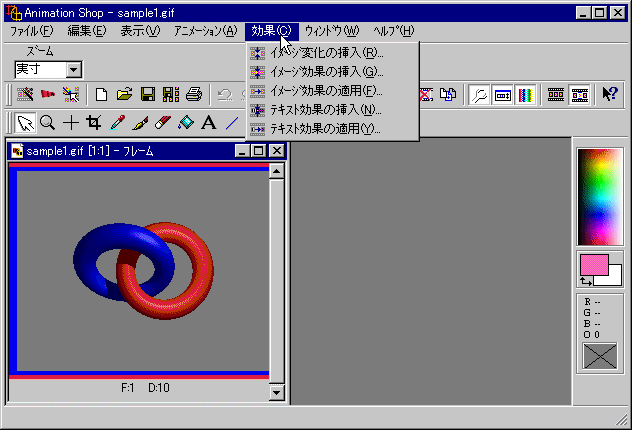Click the F:1 frame number label
Image resolution: width=632 pixels, height=430 pixels.
pos(128,388)
